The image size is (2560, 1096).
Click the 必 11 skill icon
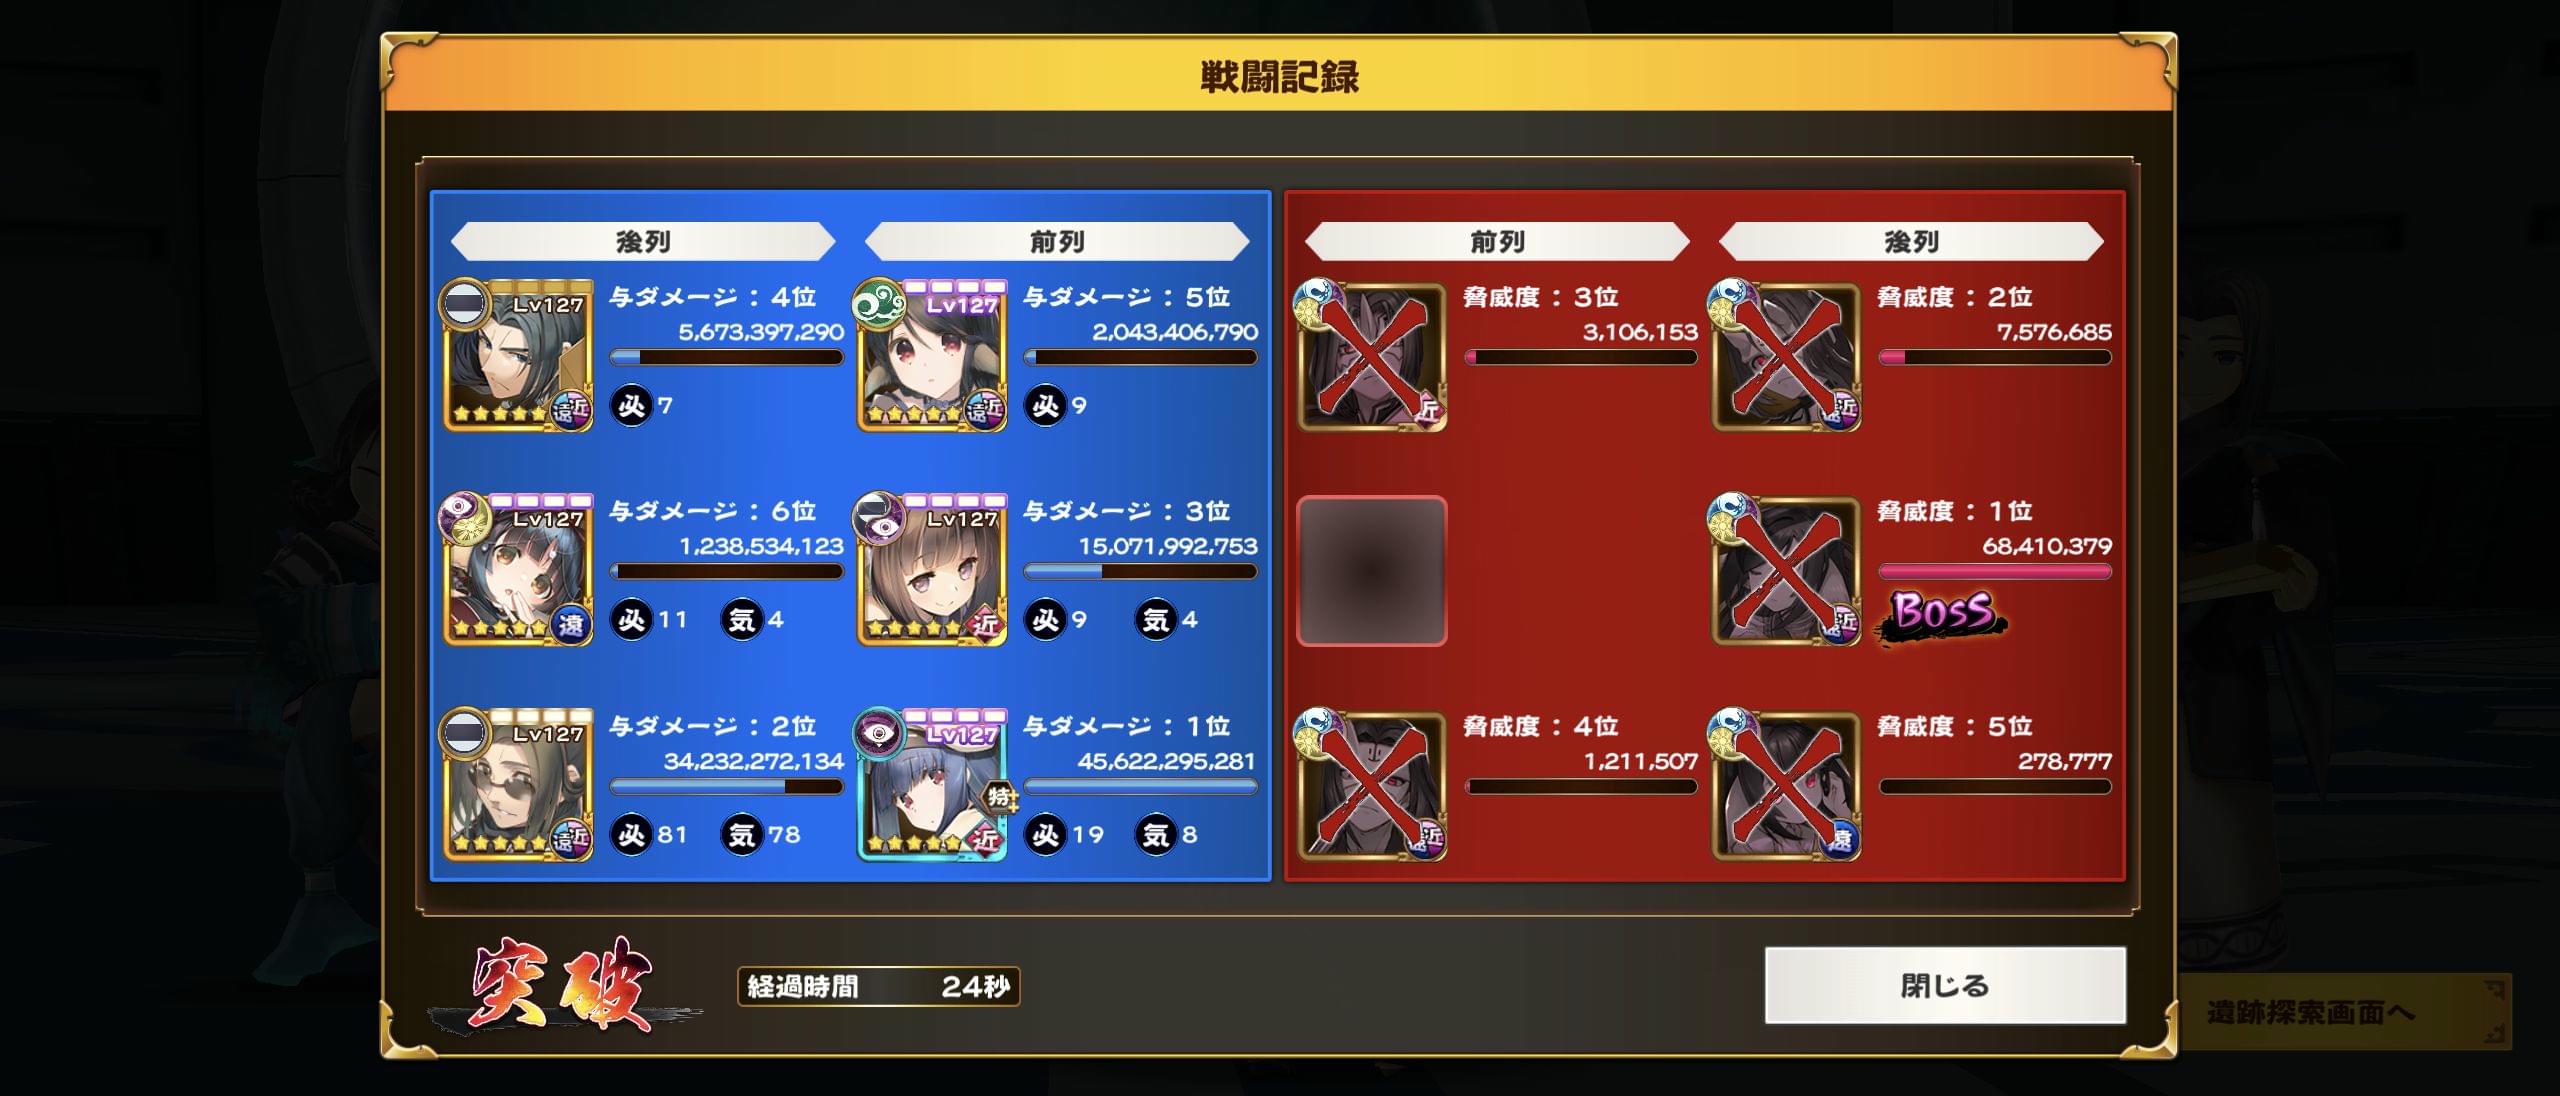631,620
